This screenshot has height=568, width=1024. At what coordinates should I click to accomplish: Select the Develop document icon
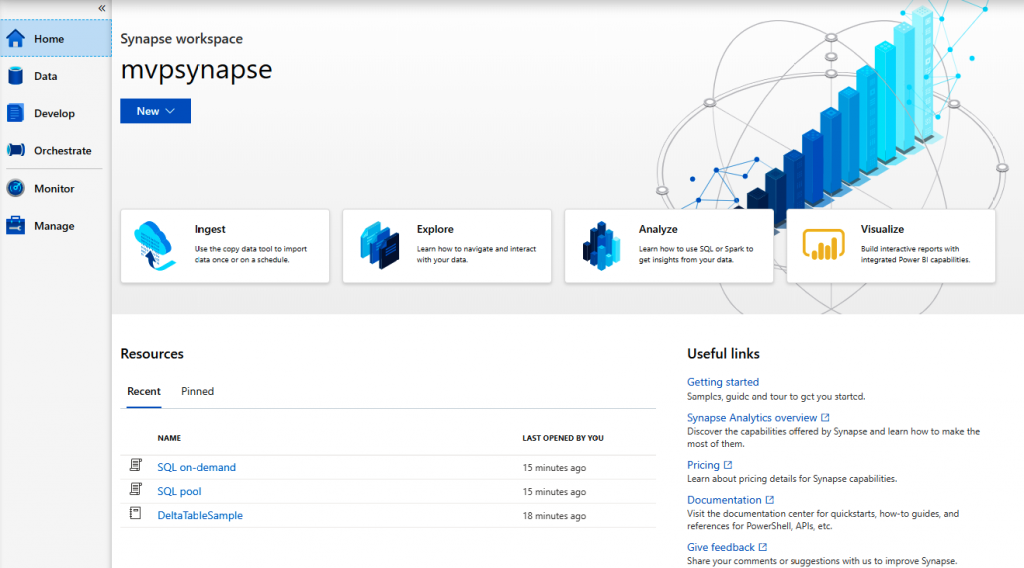[x=16, y=113]
